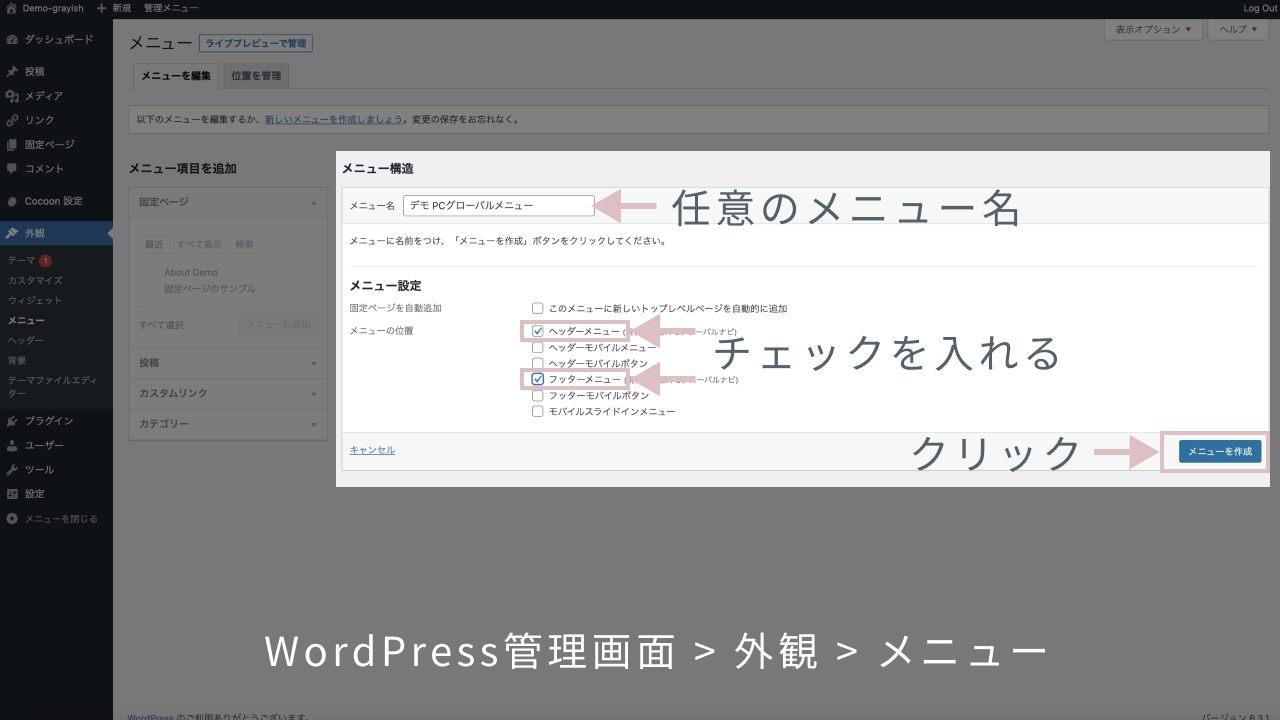Image resolution: width=1280 pixels, height=720 pixels.
Task: Click the 新しいメニューを作成しましょう link
Action: coord(334,119)
